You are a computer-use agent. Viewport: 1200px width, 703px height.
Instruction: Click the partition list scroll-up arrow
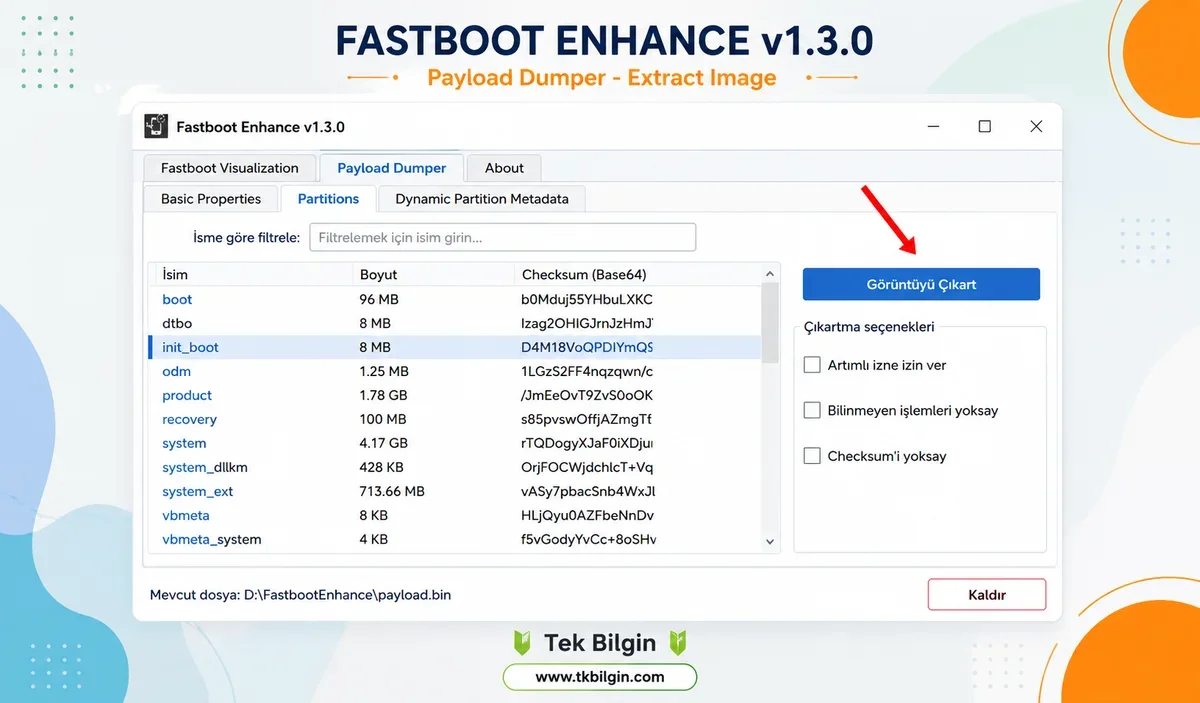point(770,274)
